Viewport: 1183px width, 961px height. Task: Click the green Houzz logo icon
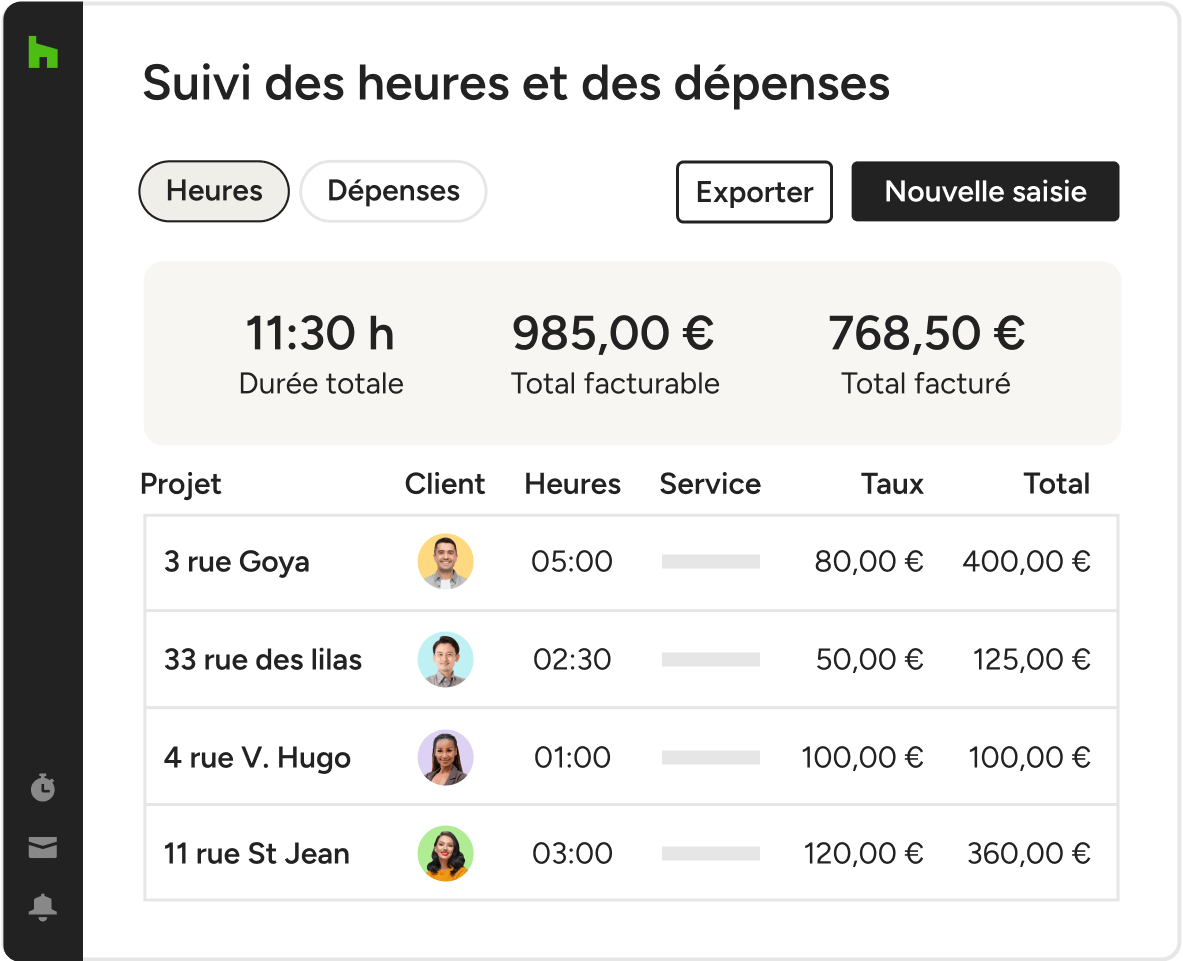tap(42, 52)
